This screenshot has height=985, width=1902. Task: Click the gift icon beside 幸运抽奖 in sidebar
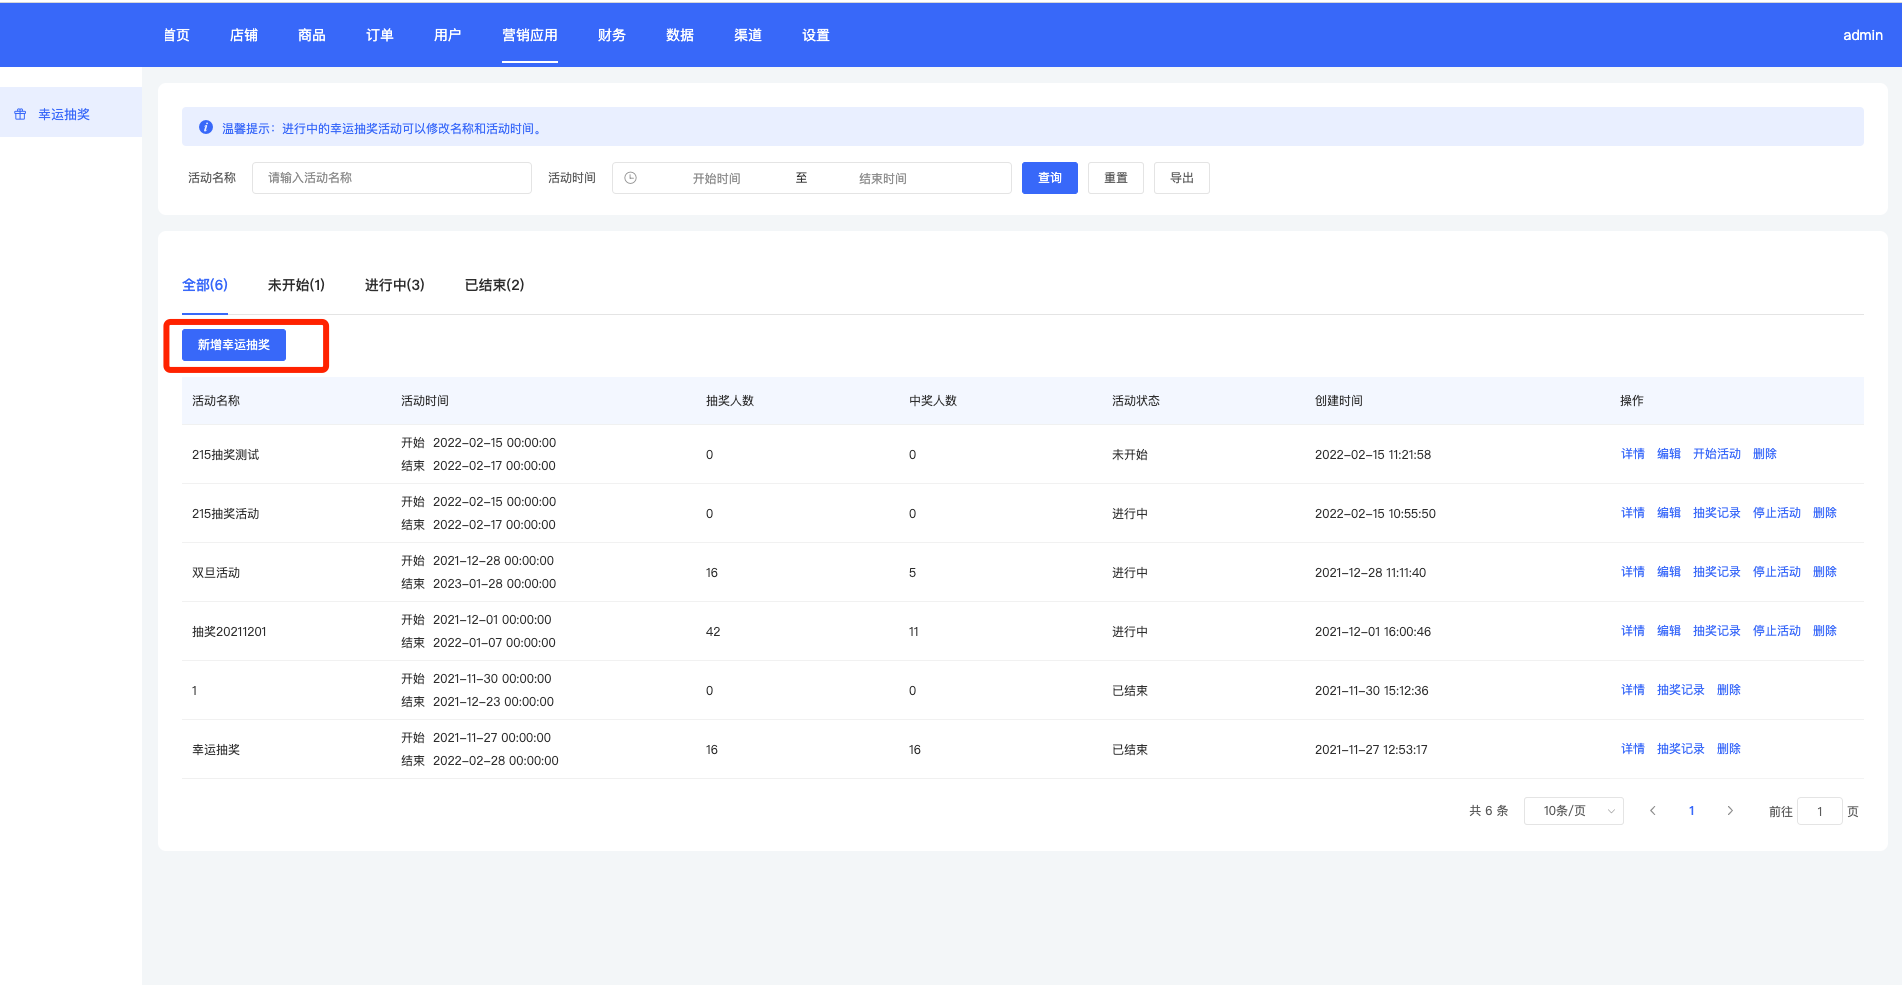click(x=20, y=115)
